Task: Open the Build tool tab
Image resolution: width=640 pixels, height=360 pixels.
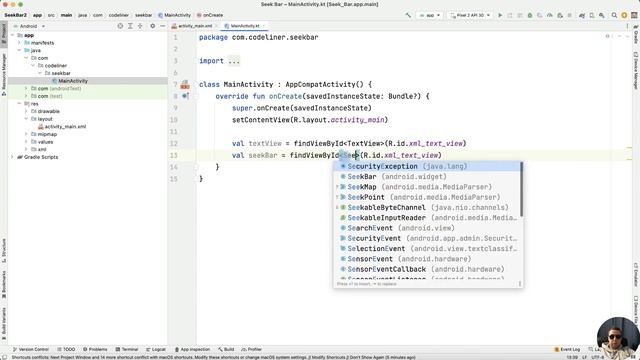Action: (x=226, y=349)
